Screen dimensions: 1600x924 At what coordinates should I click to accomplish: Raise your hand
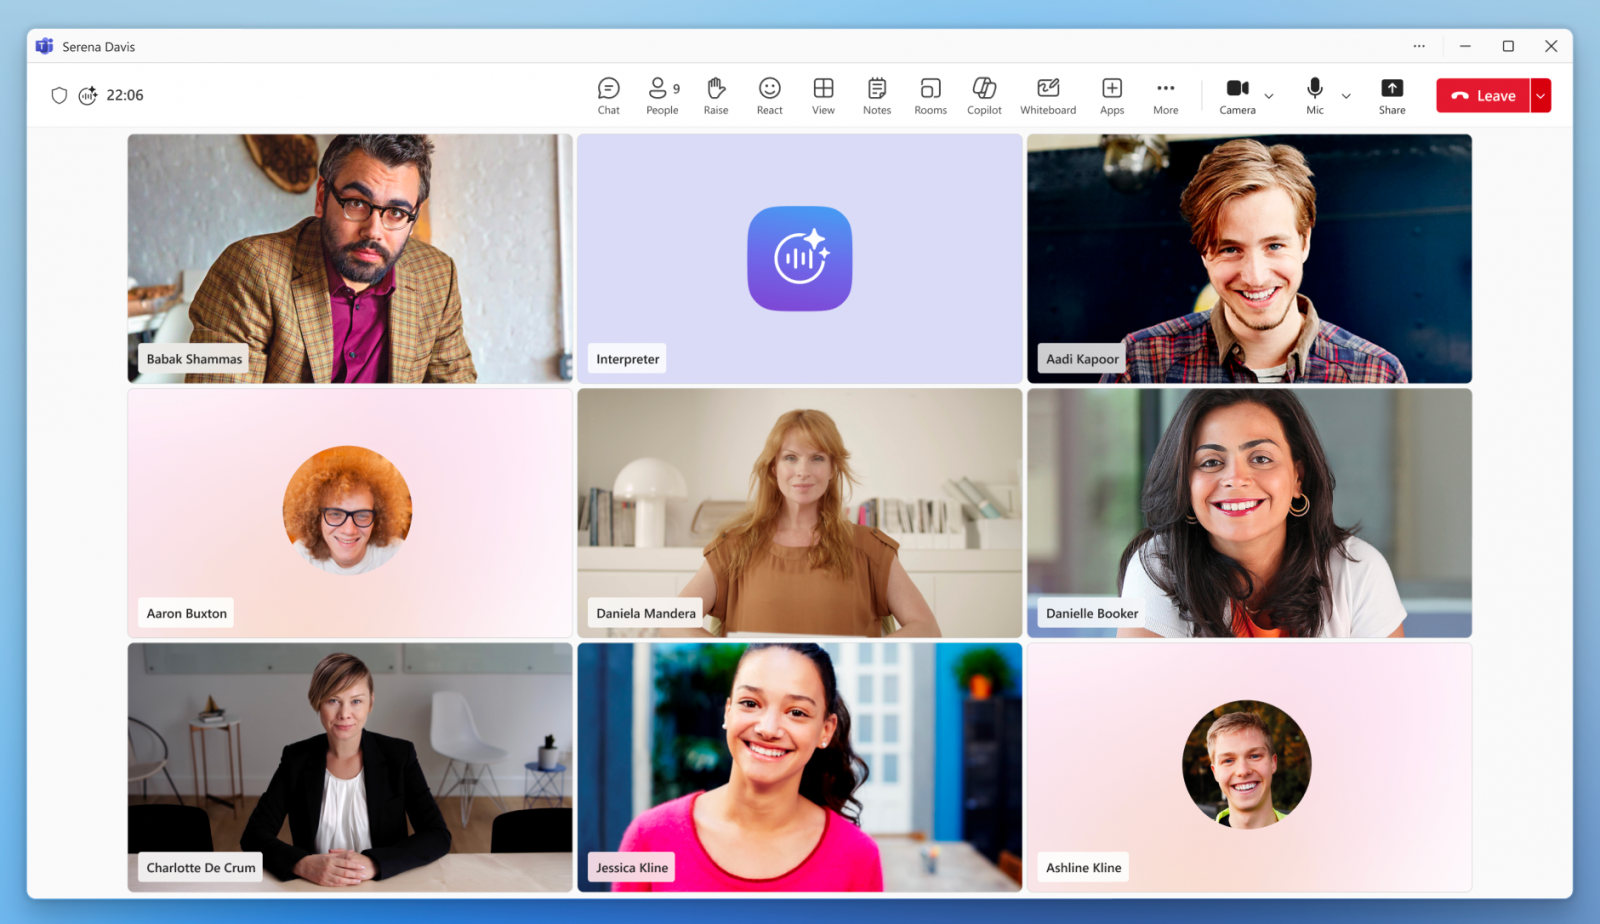715,95
